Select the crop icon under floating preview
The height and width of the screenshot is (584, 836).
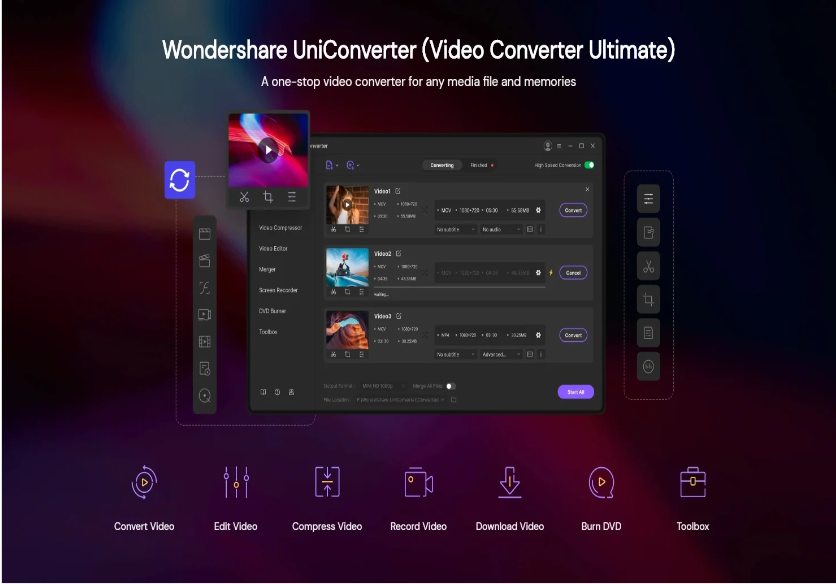268,197
